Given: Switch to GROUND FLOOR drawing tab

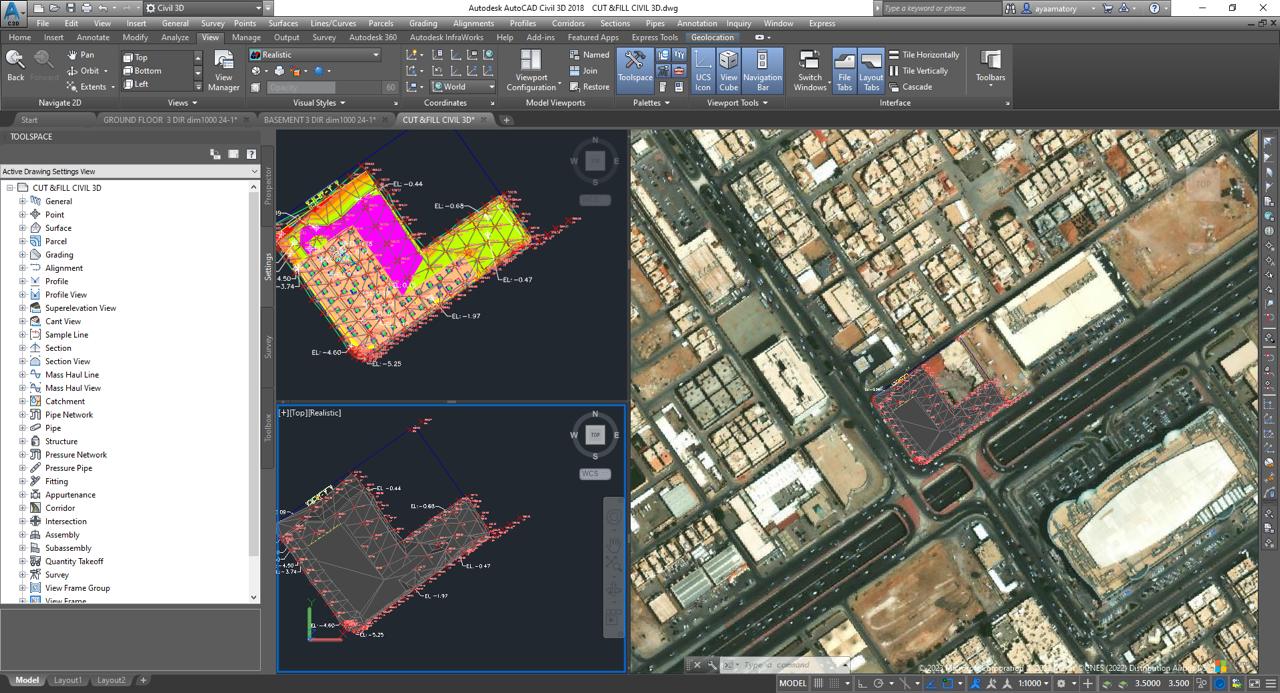Looking at the screenshot, I should (x=169, y=120).
